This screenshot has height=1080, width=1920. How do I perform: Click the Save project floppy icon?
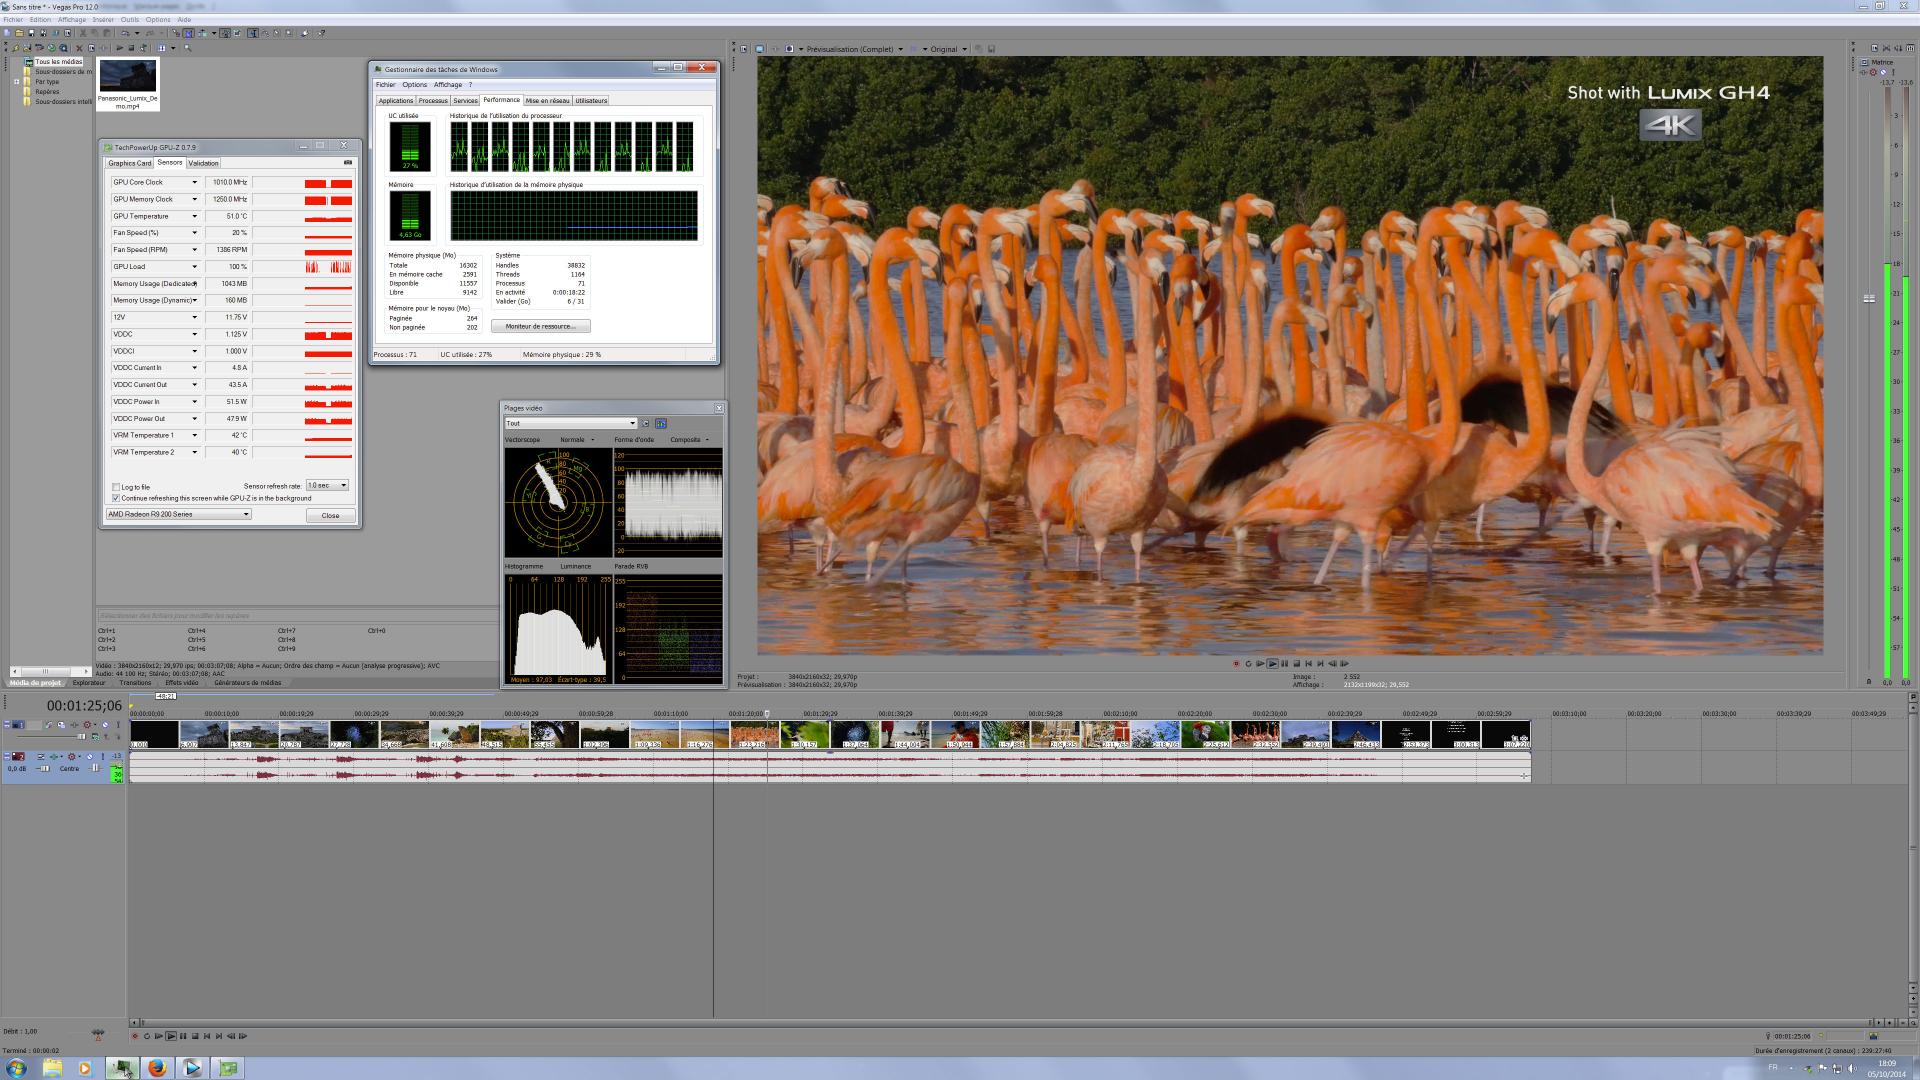[31, 33]
